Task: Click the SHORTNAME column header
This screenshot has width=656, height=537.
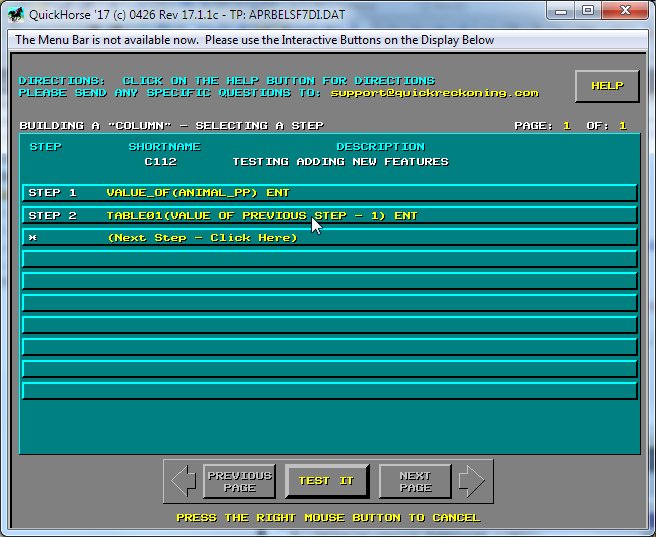Action: click(164, 147)
